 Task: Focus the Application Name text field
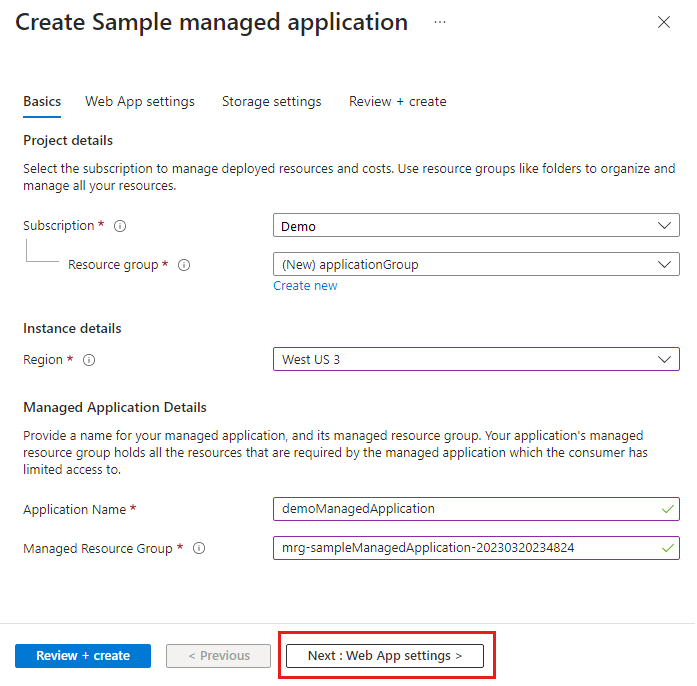click(x=465, y=509)
